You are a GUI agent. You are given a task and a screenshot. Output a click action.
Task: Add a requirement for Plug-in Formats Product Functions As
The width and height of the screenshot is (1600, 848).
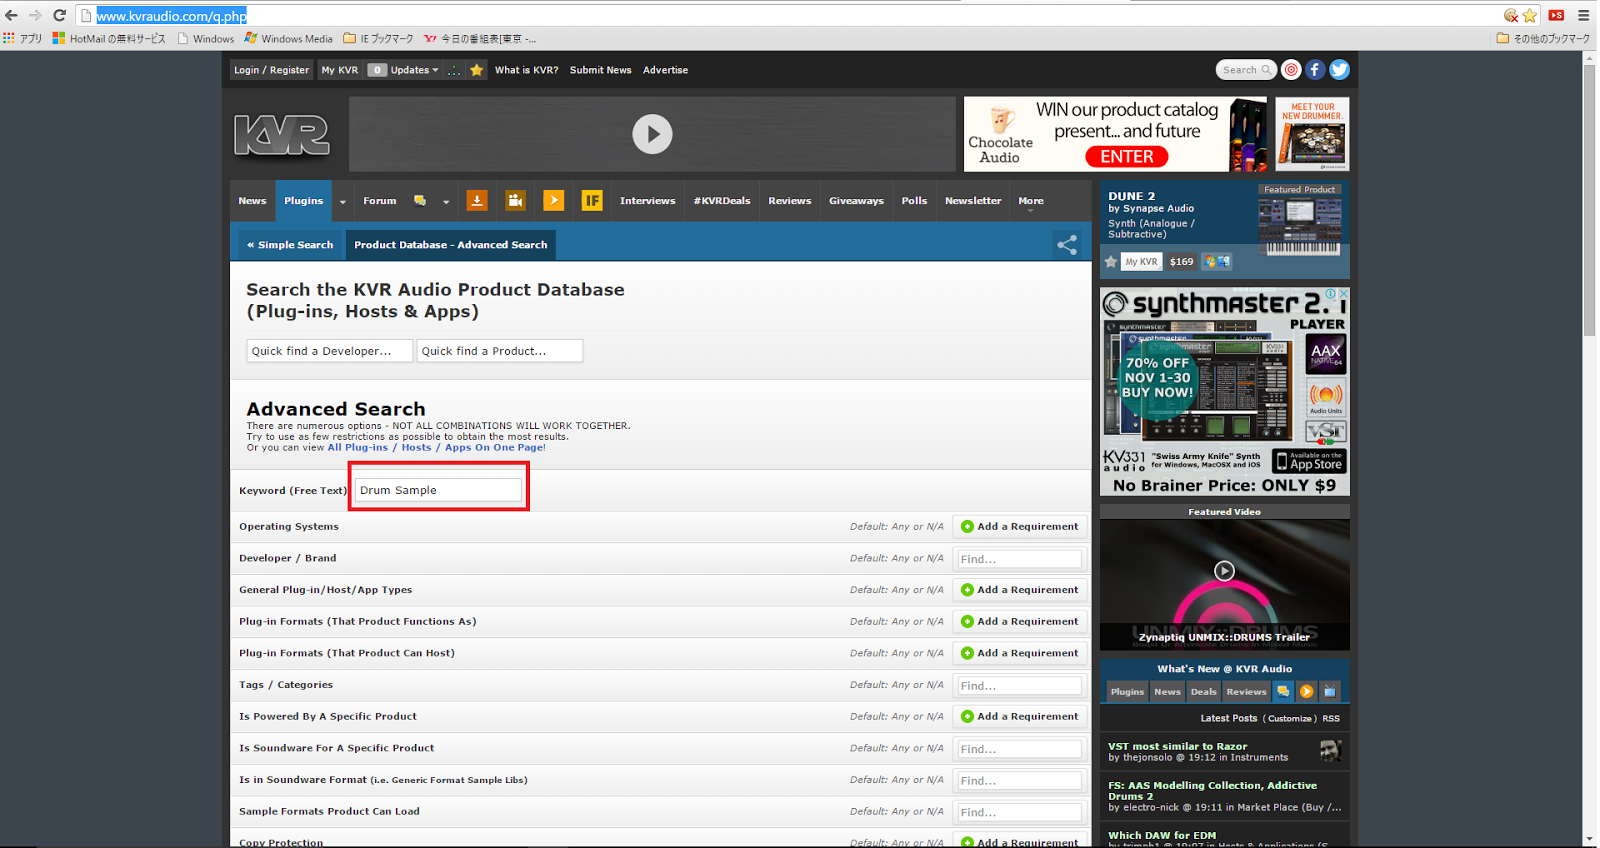point(1020,622)
